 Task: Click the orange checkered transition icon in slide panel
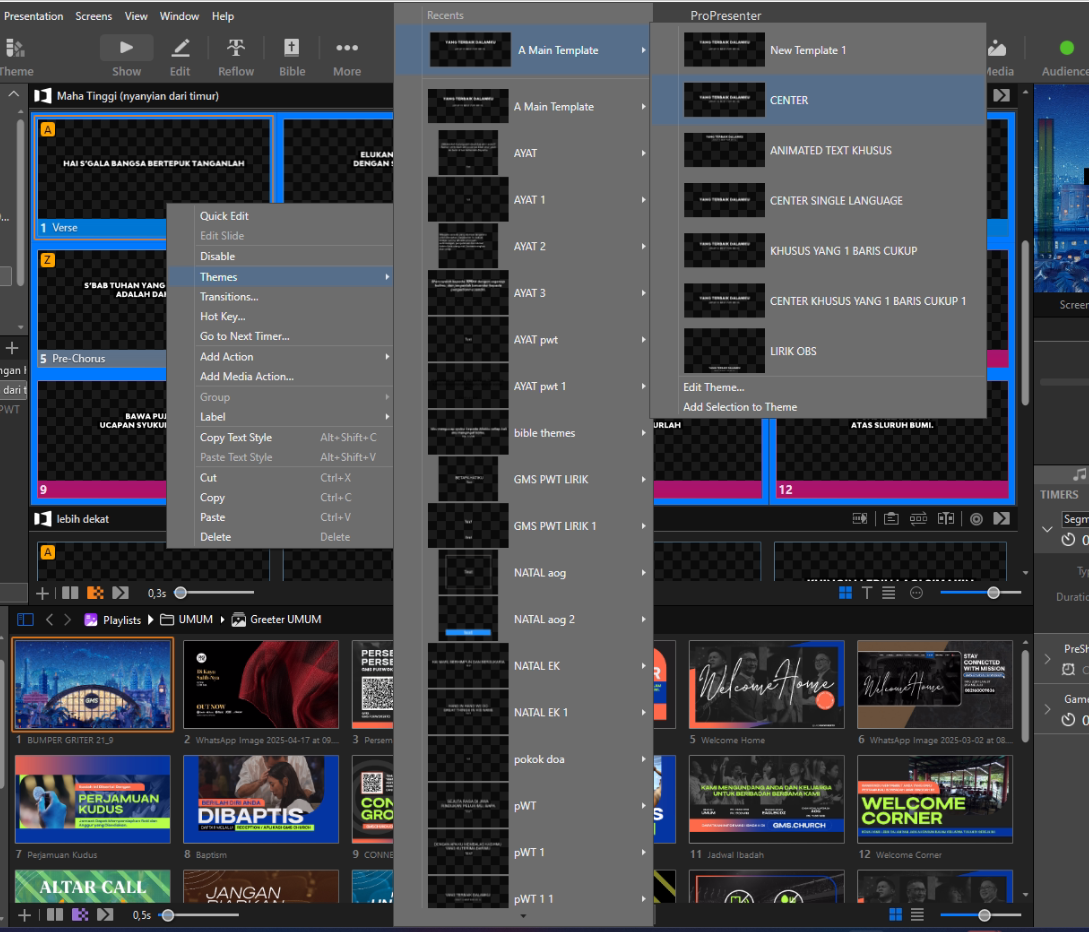96,593
